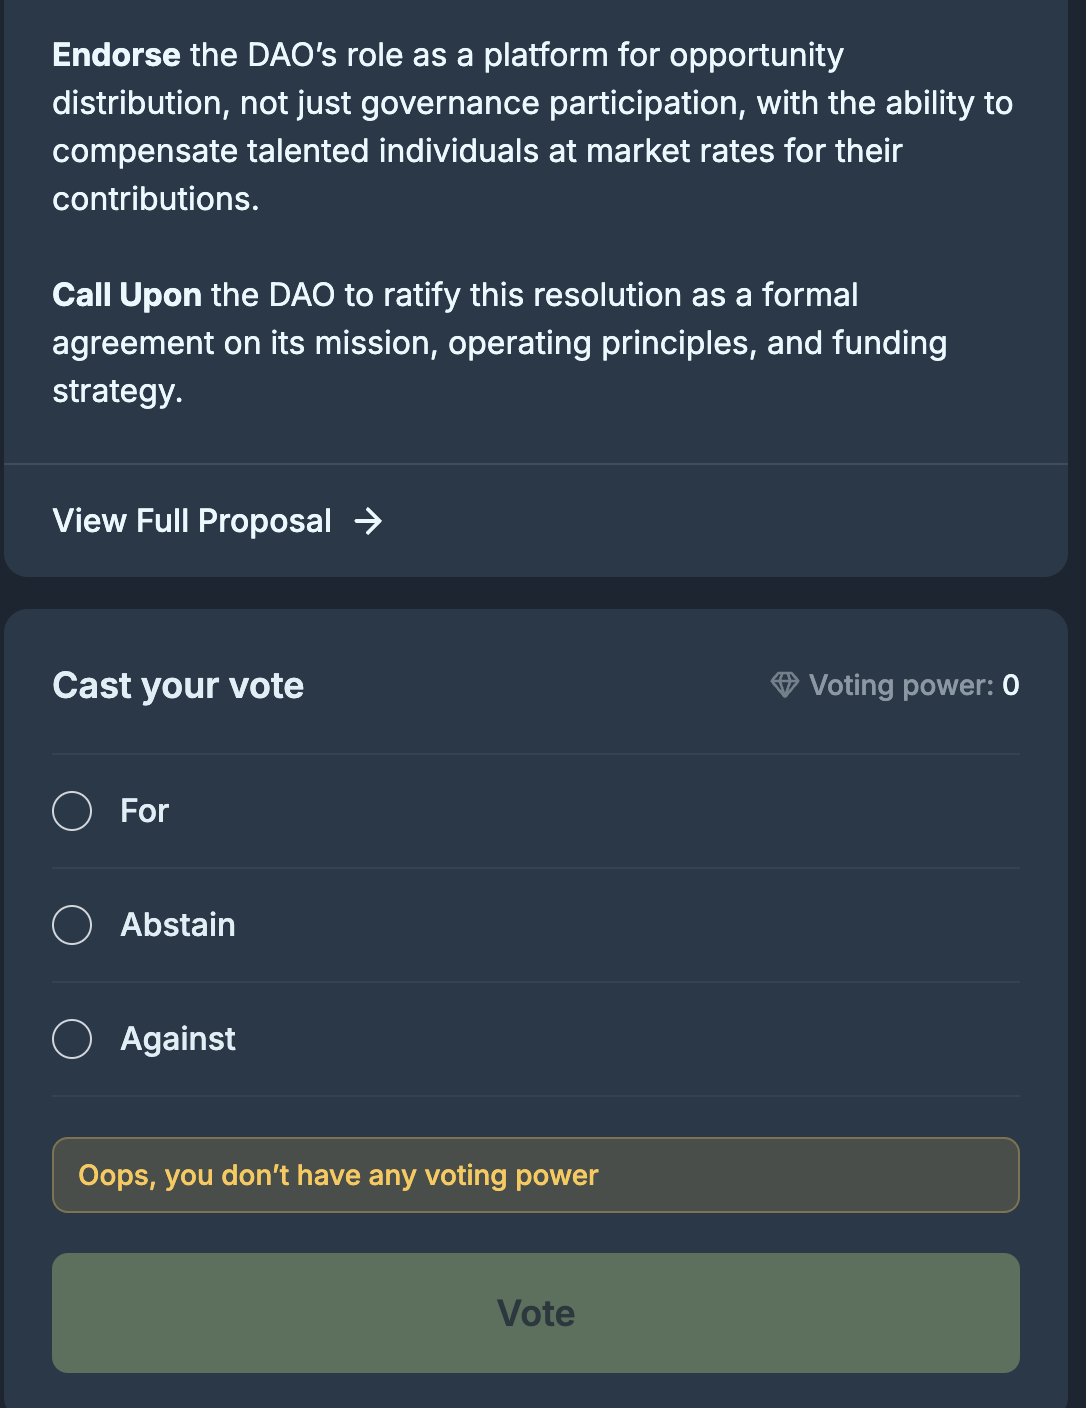Click the word 'contributions.' in the Endorse paragraph
The height and width of the screenshot is (1408, 1086).
tap(156, 199)
